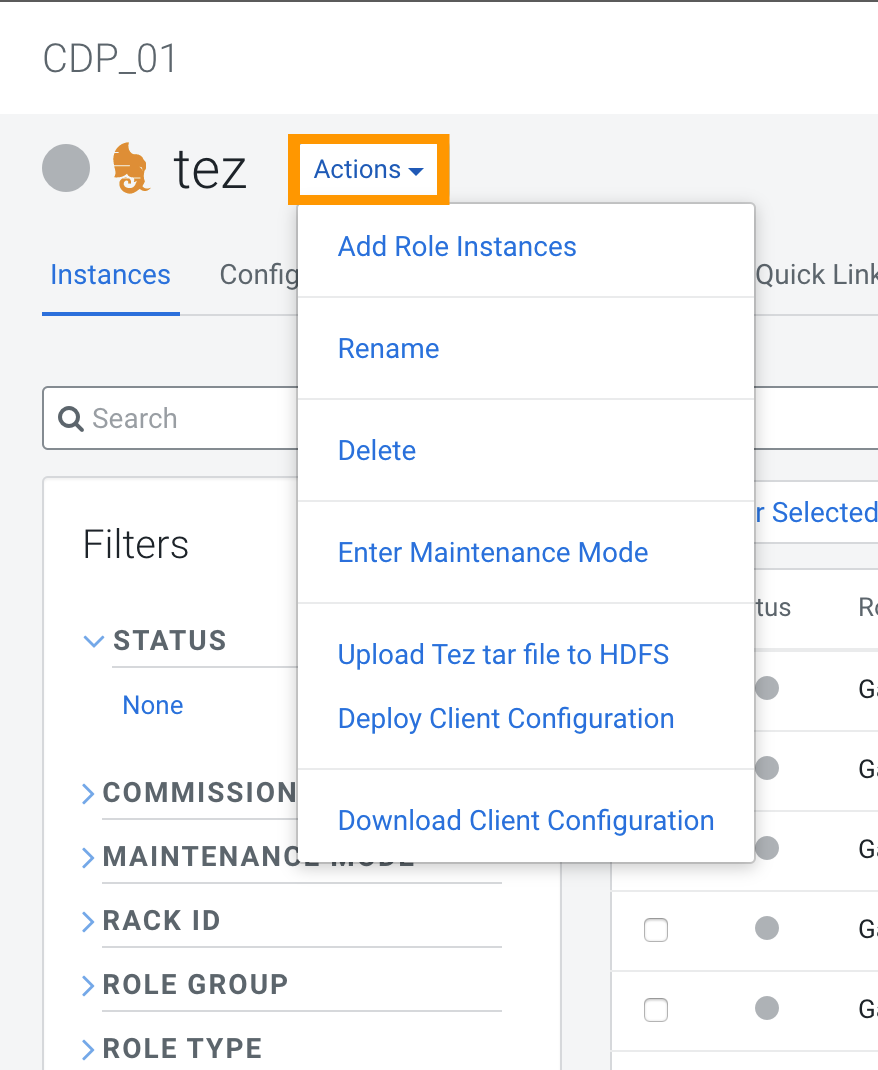Choose Add Role Instances from menu
878x1070 pixels.
coord(457,247)
